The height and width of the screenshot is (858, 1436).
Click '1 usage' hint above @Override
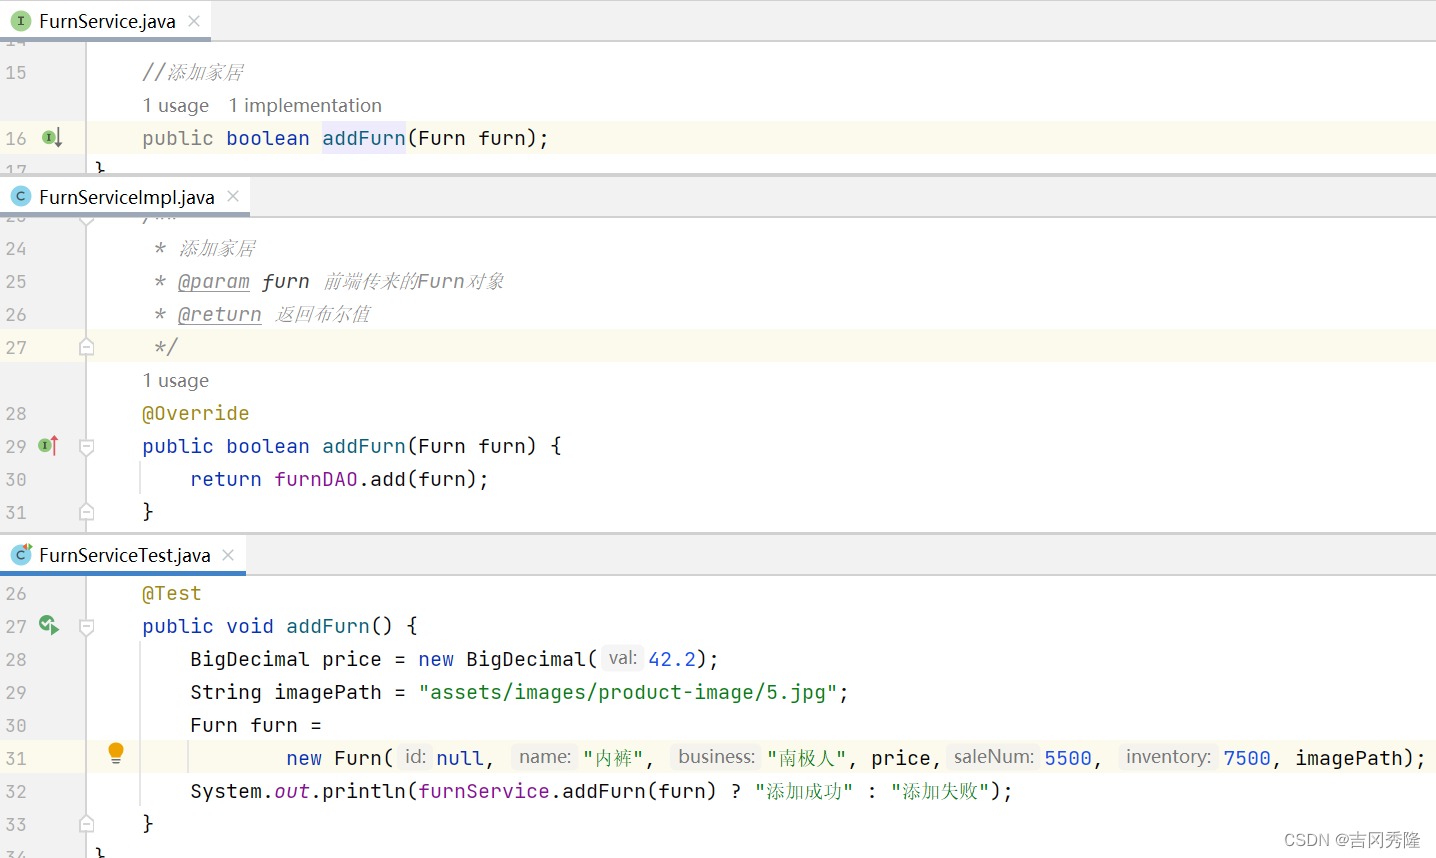(176, 380)
